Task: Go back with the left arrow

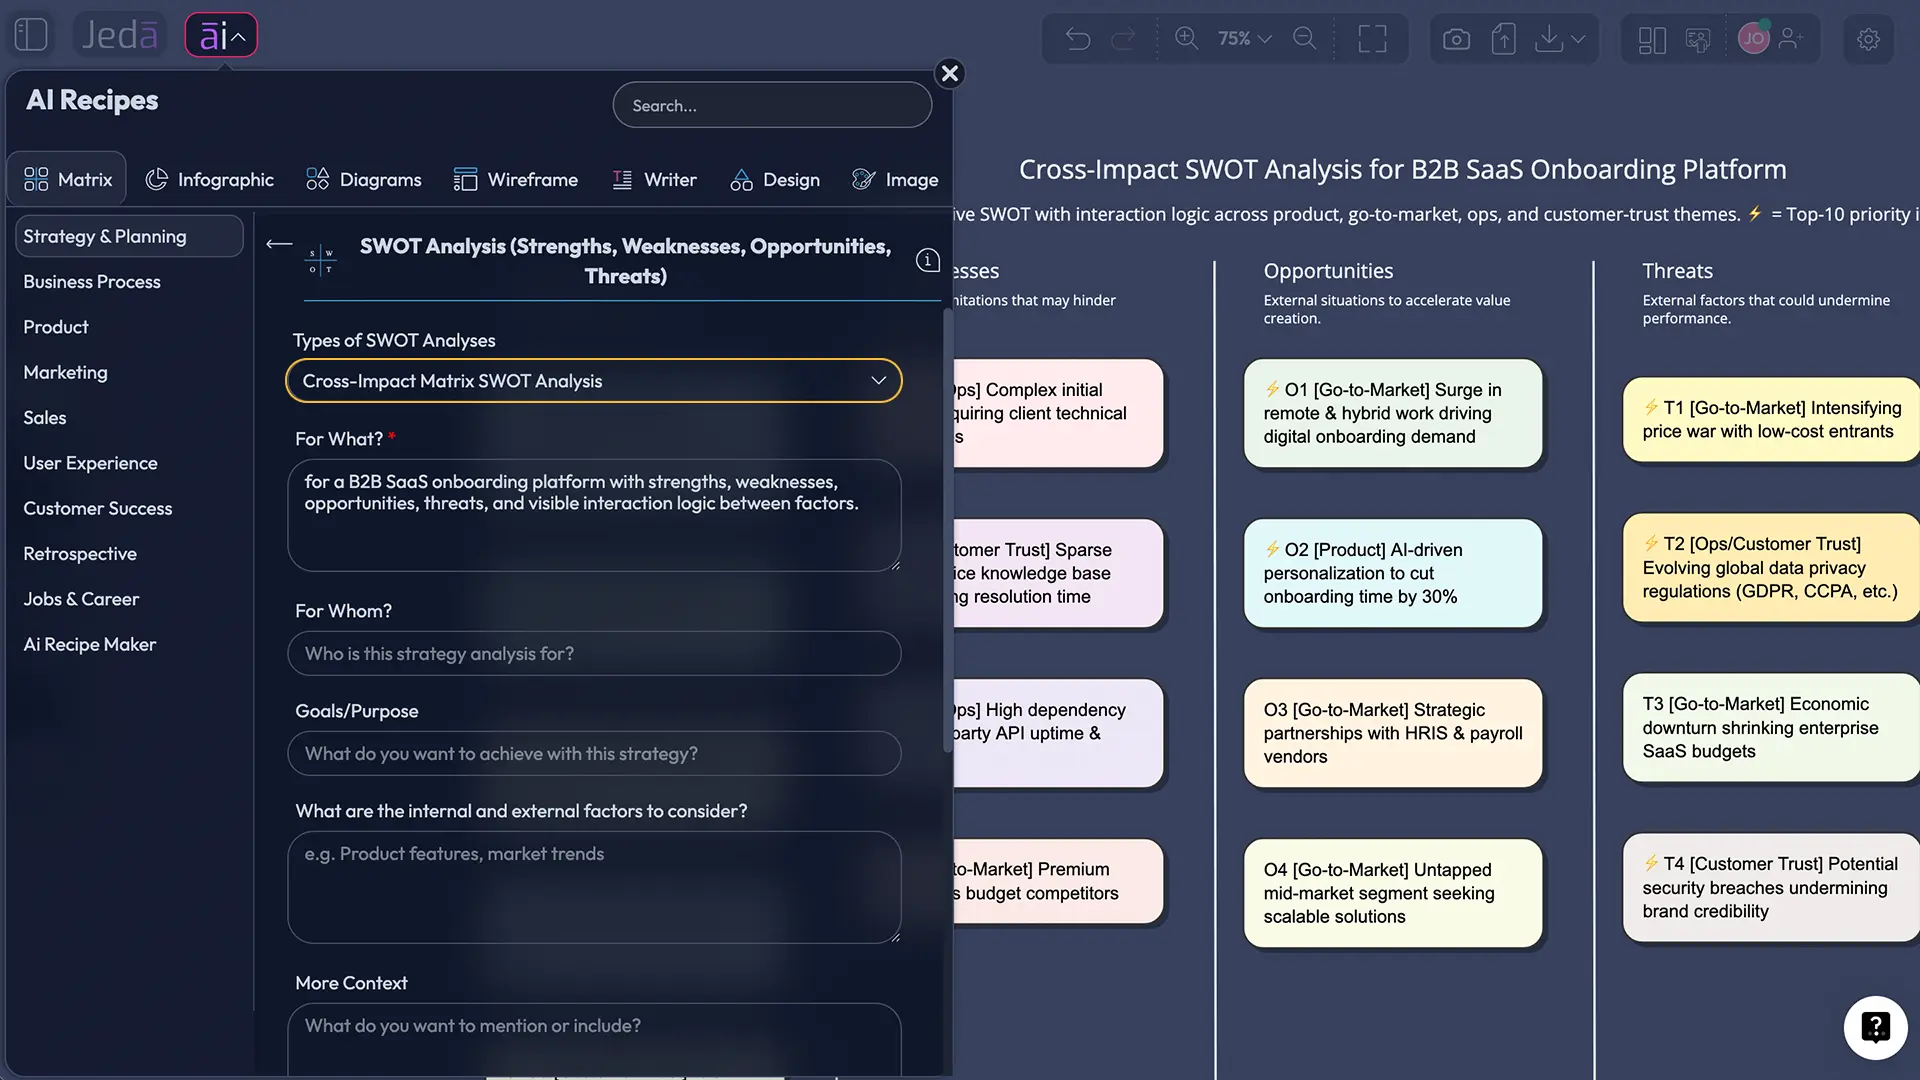Action: click(x=279, y=244)
